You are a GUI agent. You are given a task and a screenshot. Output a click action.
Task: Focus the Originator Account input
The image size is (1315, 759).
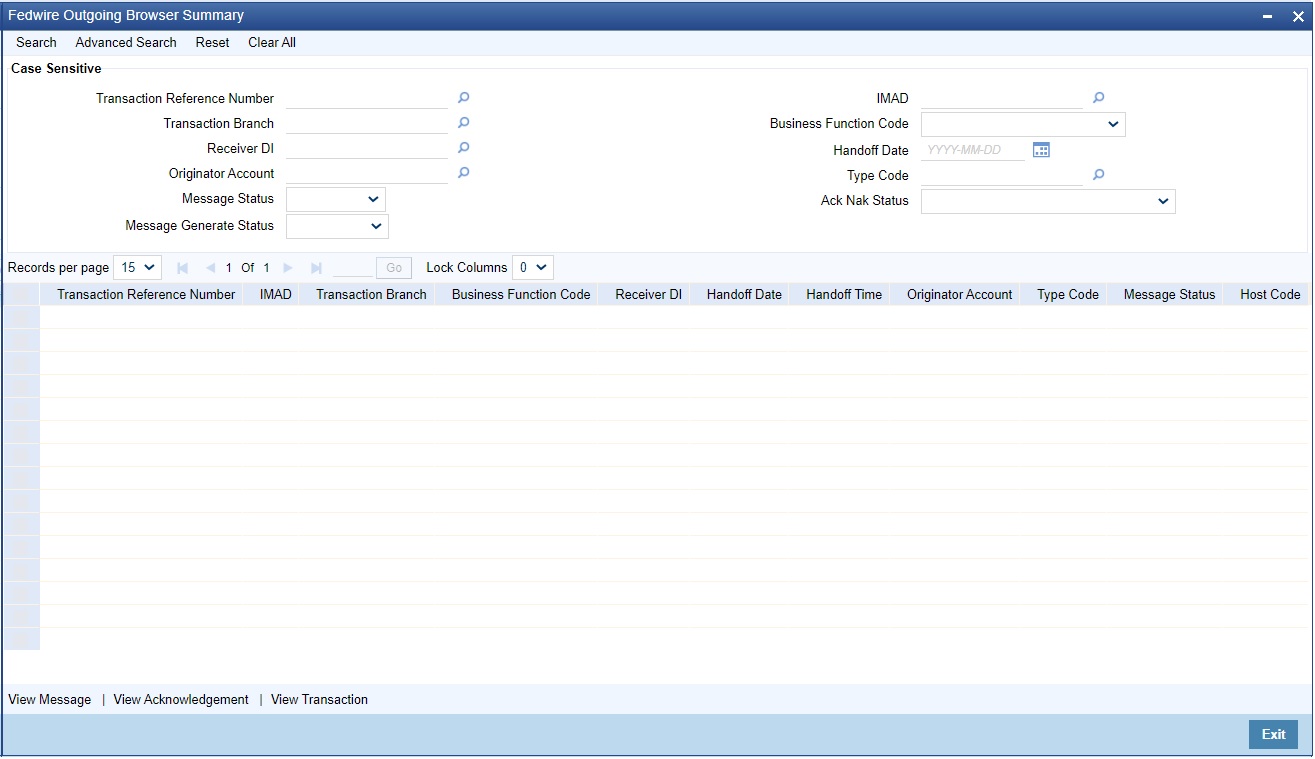point(367,173)
